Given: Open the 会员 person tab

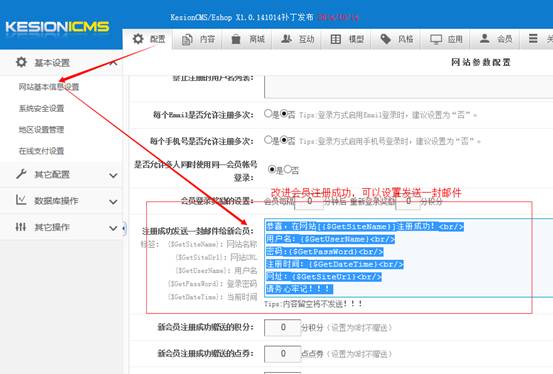Looking at the screenshot, I should [x=495, y=39].
